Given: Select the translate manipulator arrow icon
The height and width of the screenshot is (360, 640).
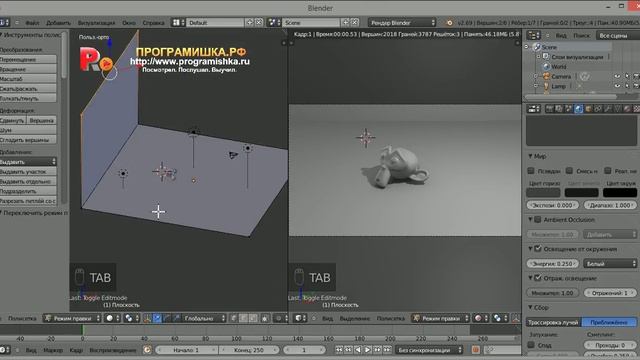Looking at the screenshot, I should pos(157,318).
